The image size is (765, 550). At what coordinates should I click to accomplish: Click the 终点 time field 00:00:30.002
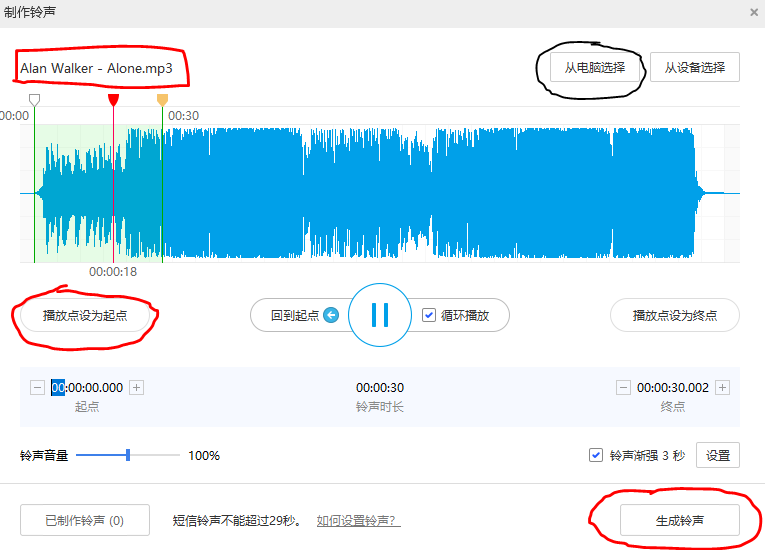673,387
